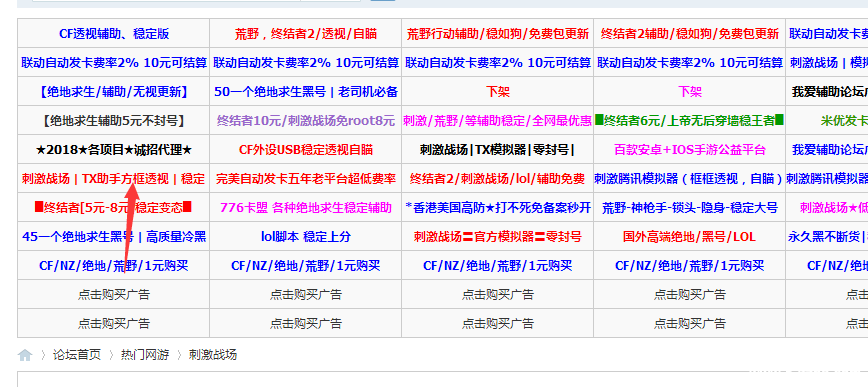Go to 热门网游 breadcrumb link
Image resolution: width=868 pixels, height=387 pixels.
coord(145,355)
